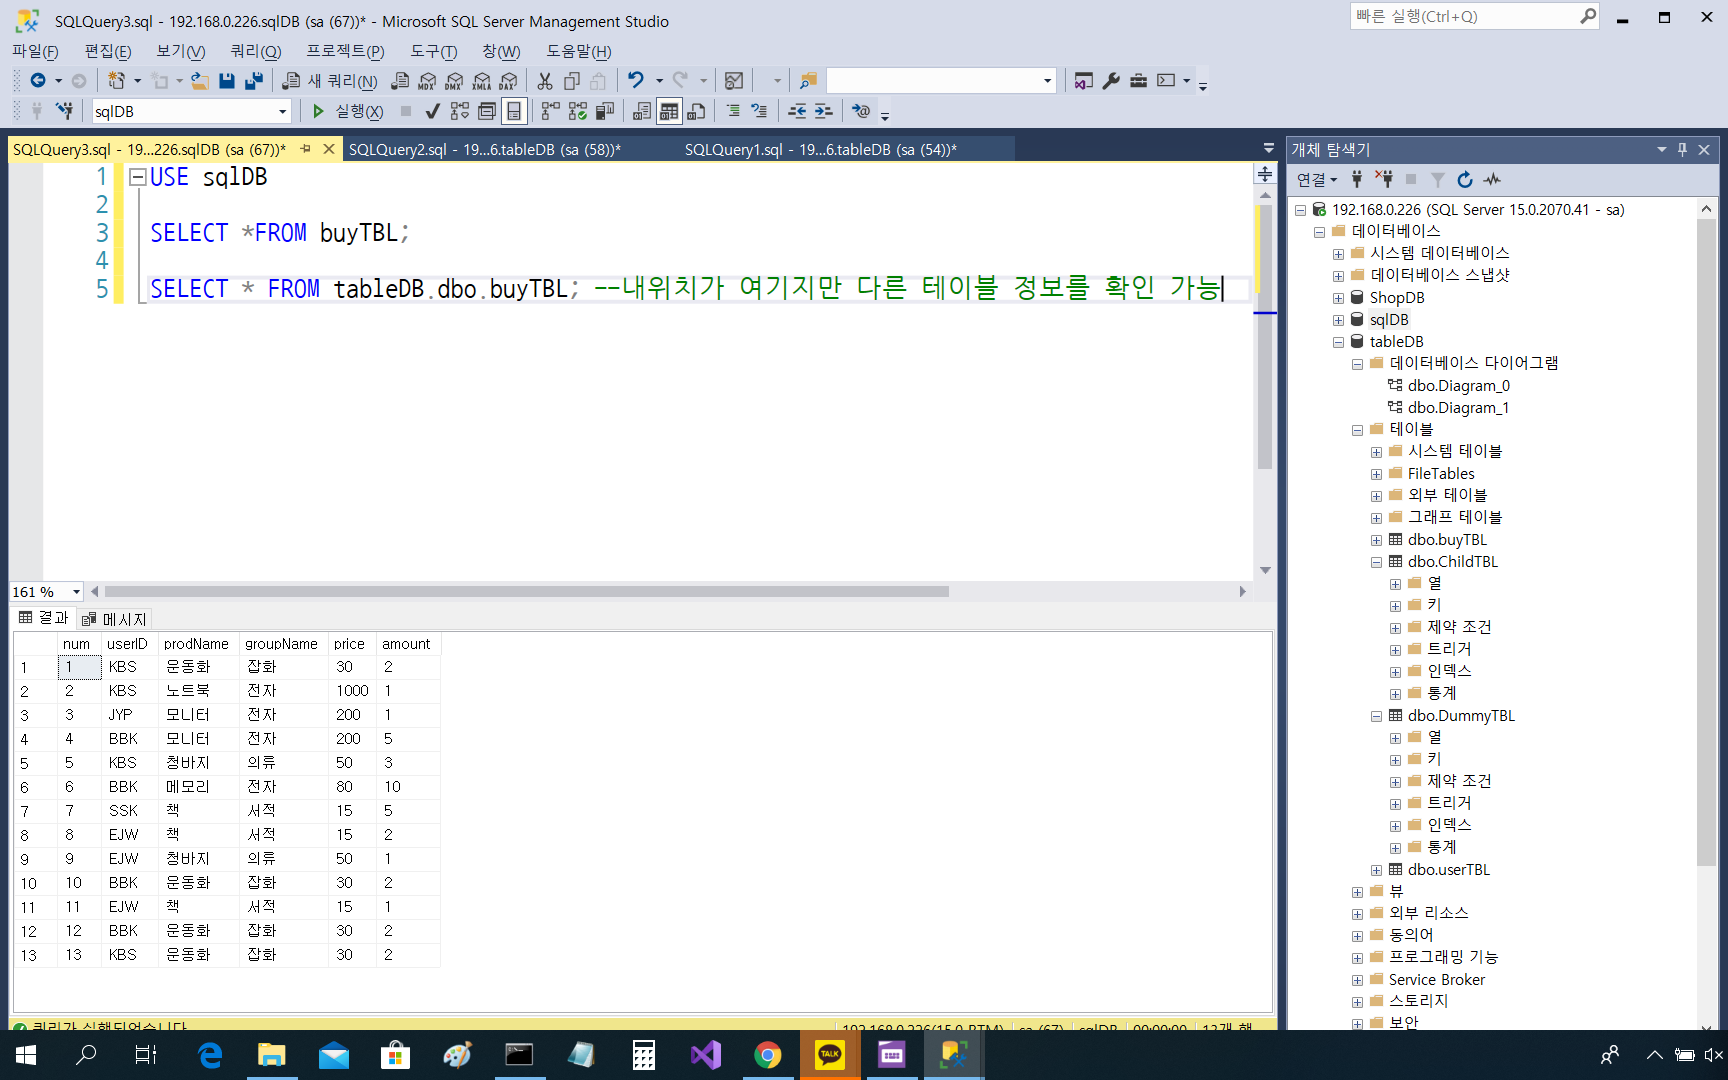The image size is (1728, 1080).
Task: Click the DAX query icon
Action: (x=509, y=81)
